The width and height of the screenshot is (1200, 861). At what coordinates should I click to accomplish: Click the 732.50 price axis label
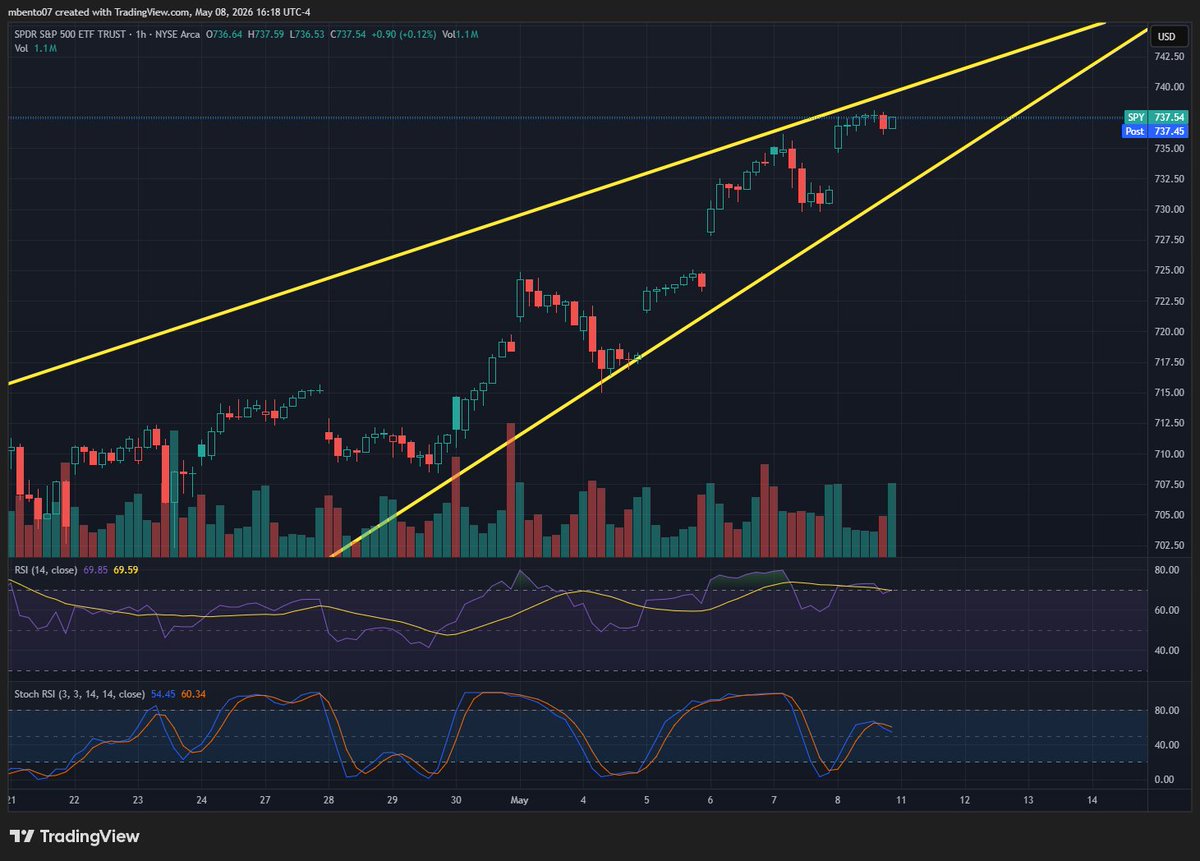pos(1169,179)
